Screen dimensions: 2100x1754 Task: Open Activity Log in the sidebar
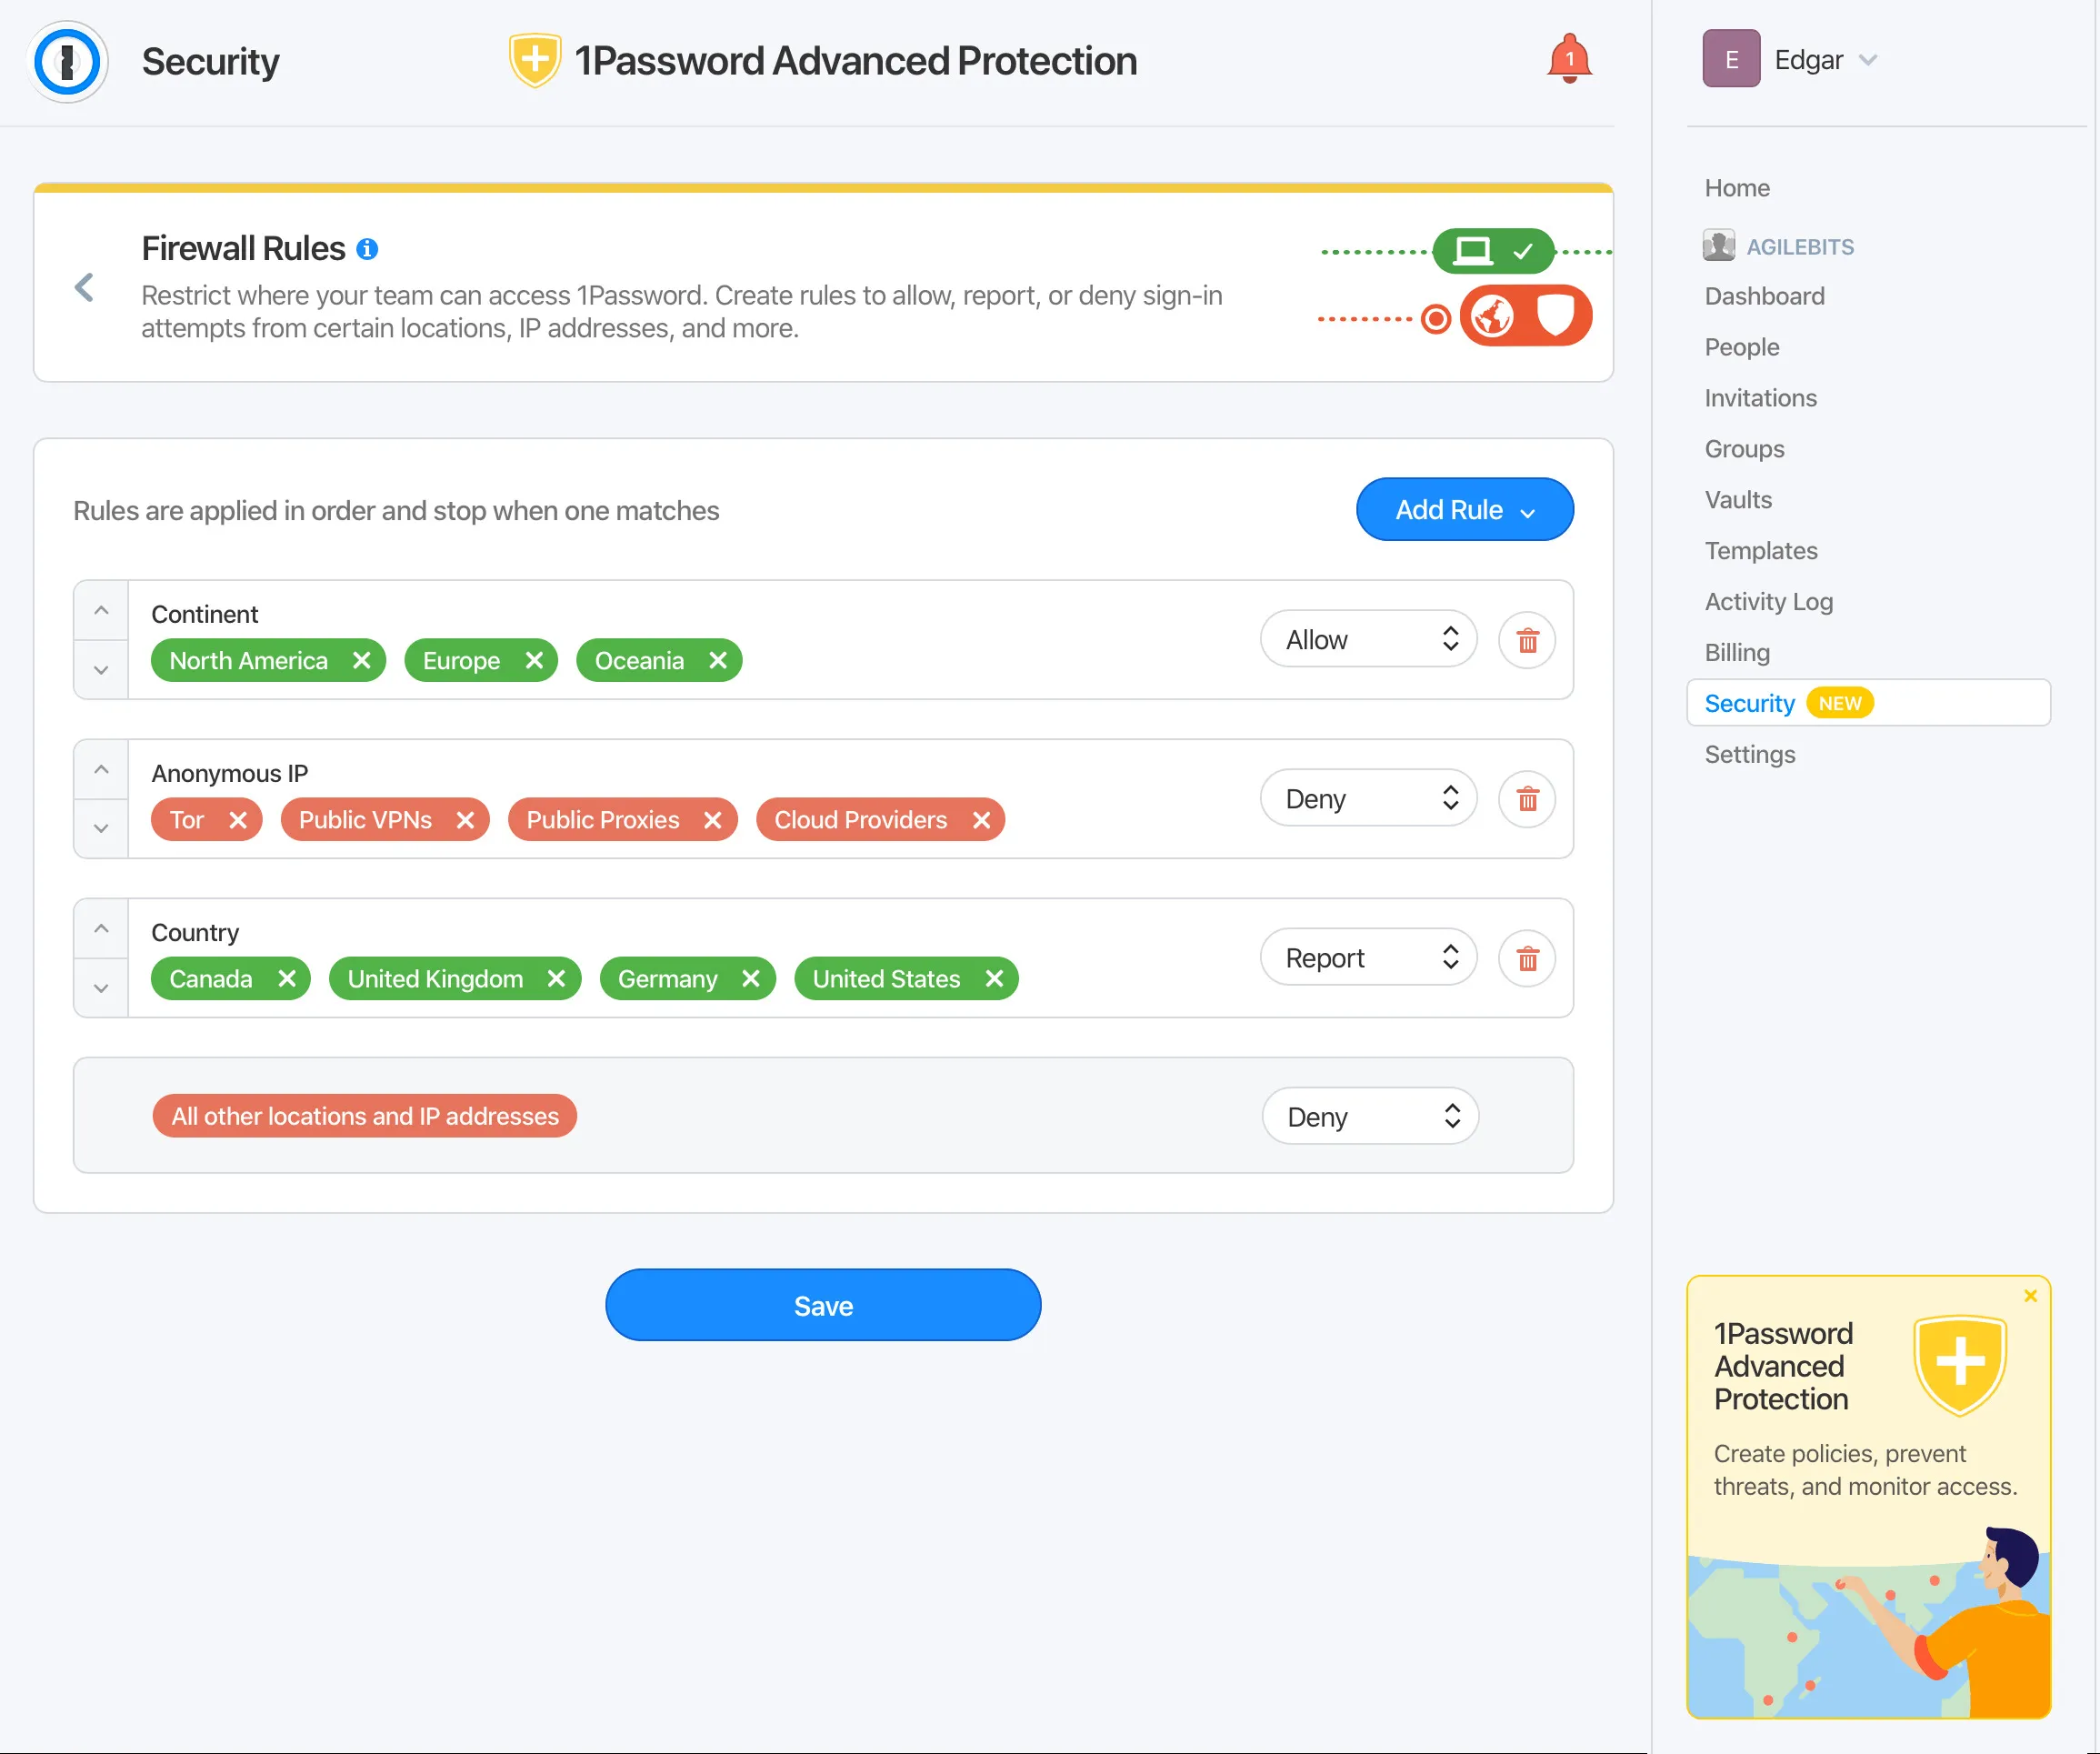[1768, 602]
